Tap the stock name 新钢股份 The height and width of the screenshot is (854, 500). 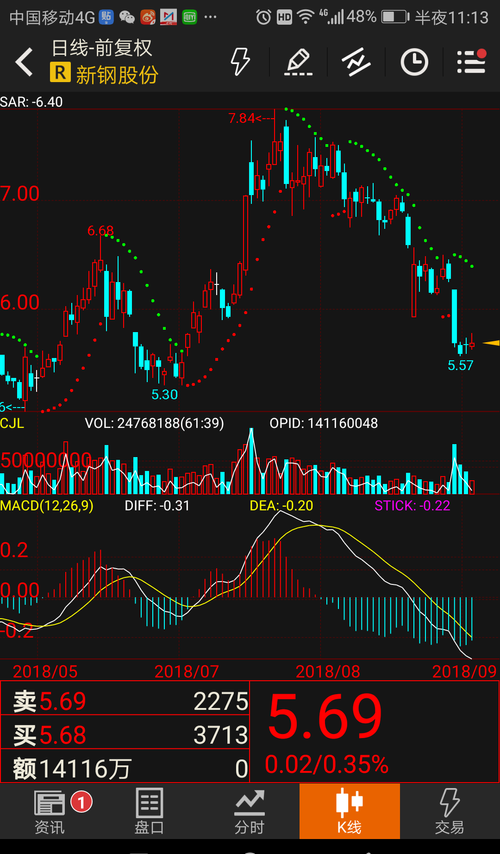pos(117,74)
